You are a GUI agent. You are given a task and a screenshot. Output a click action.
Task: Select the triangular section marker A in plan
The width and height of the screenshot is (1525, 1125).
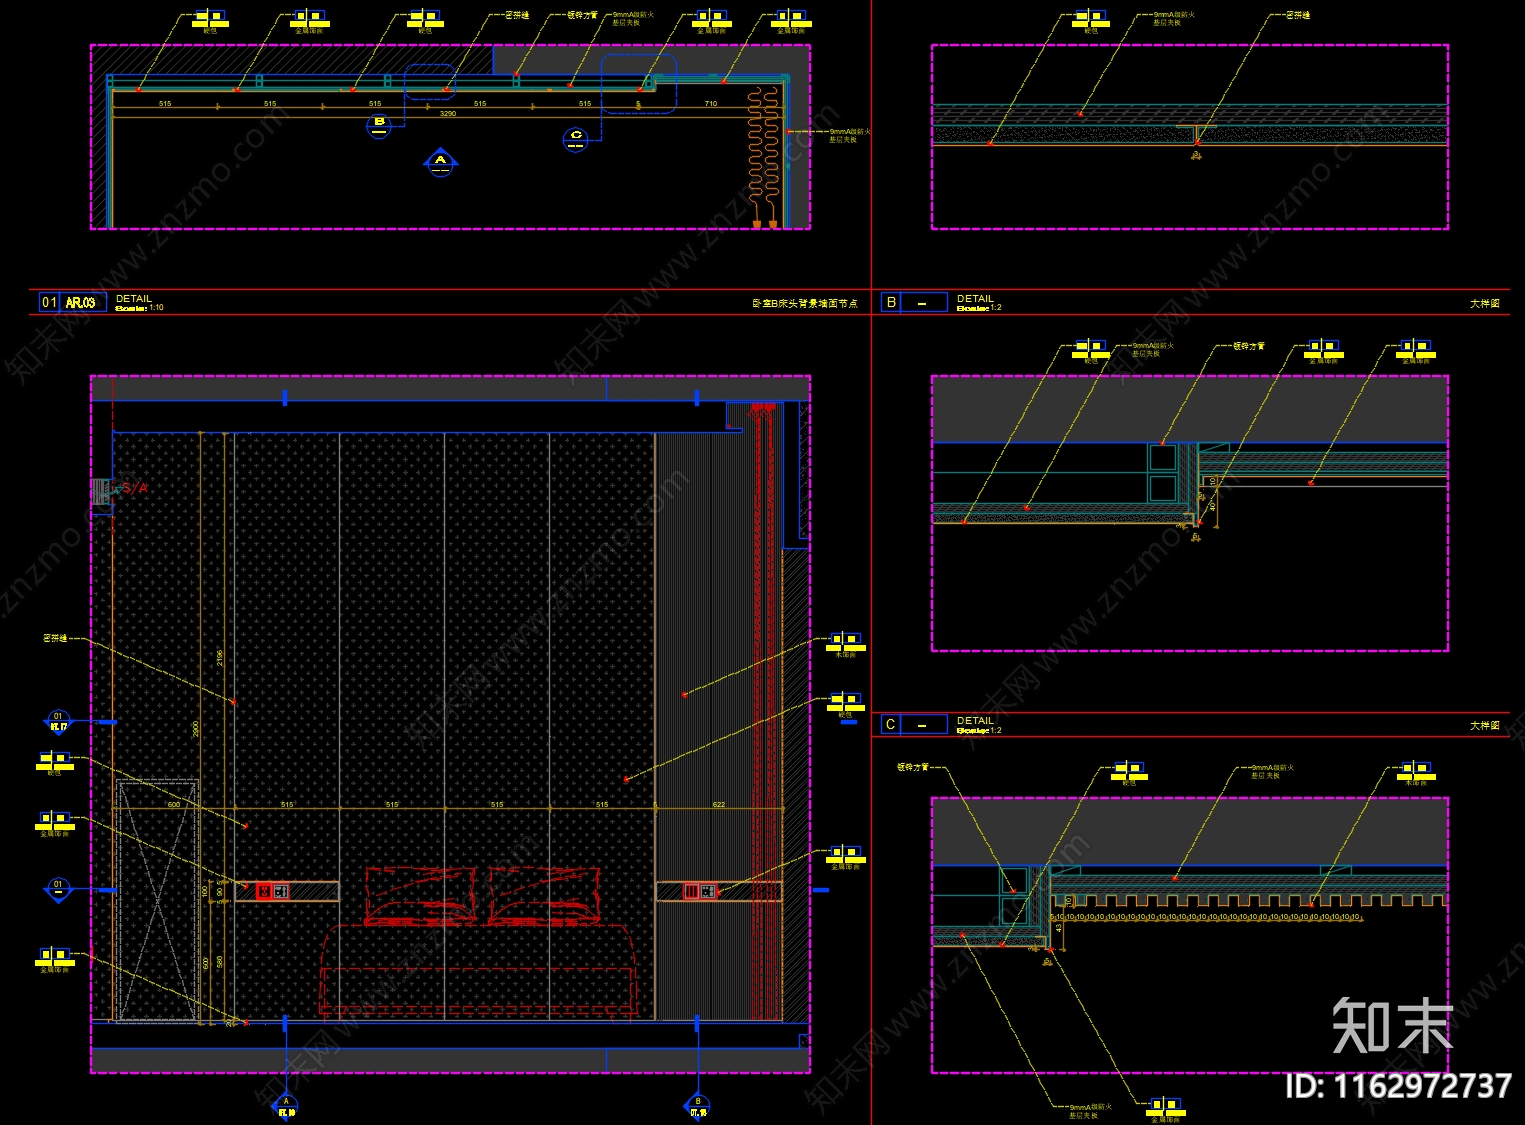pos(440,162)
